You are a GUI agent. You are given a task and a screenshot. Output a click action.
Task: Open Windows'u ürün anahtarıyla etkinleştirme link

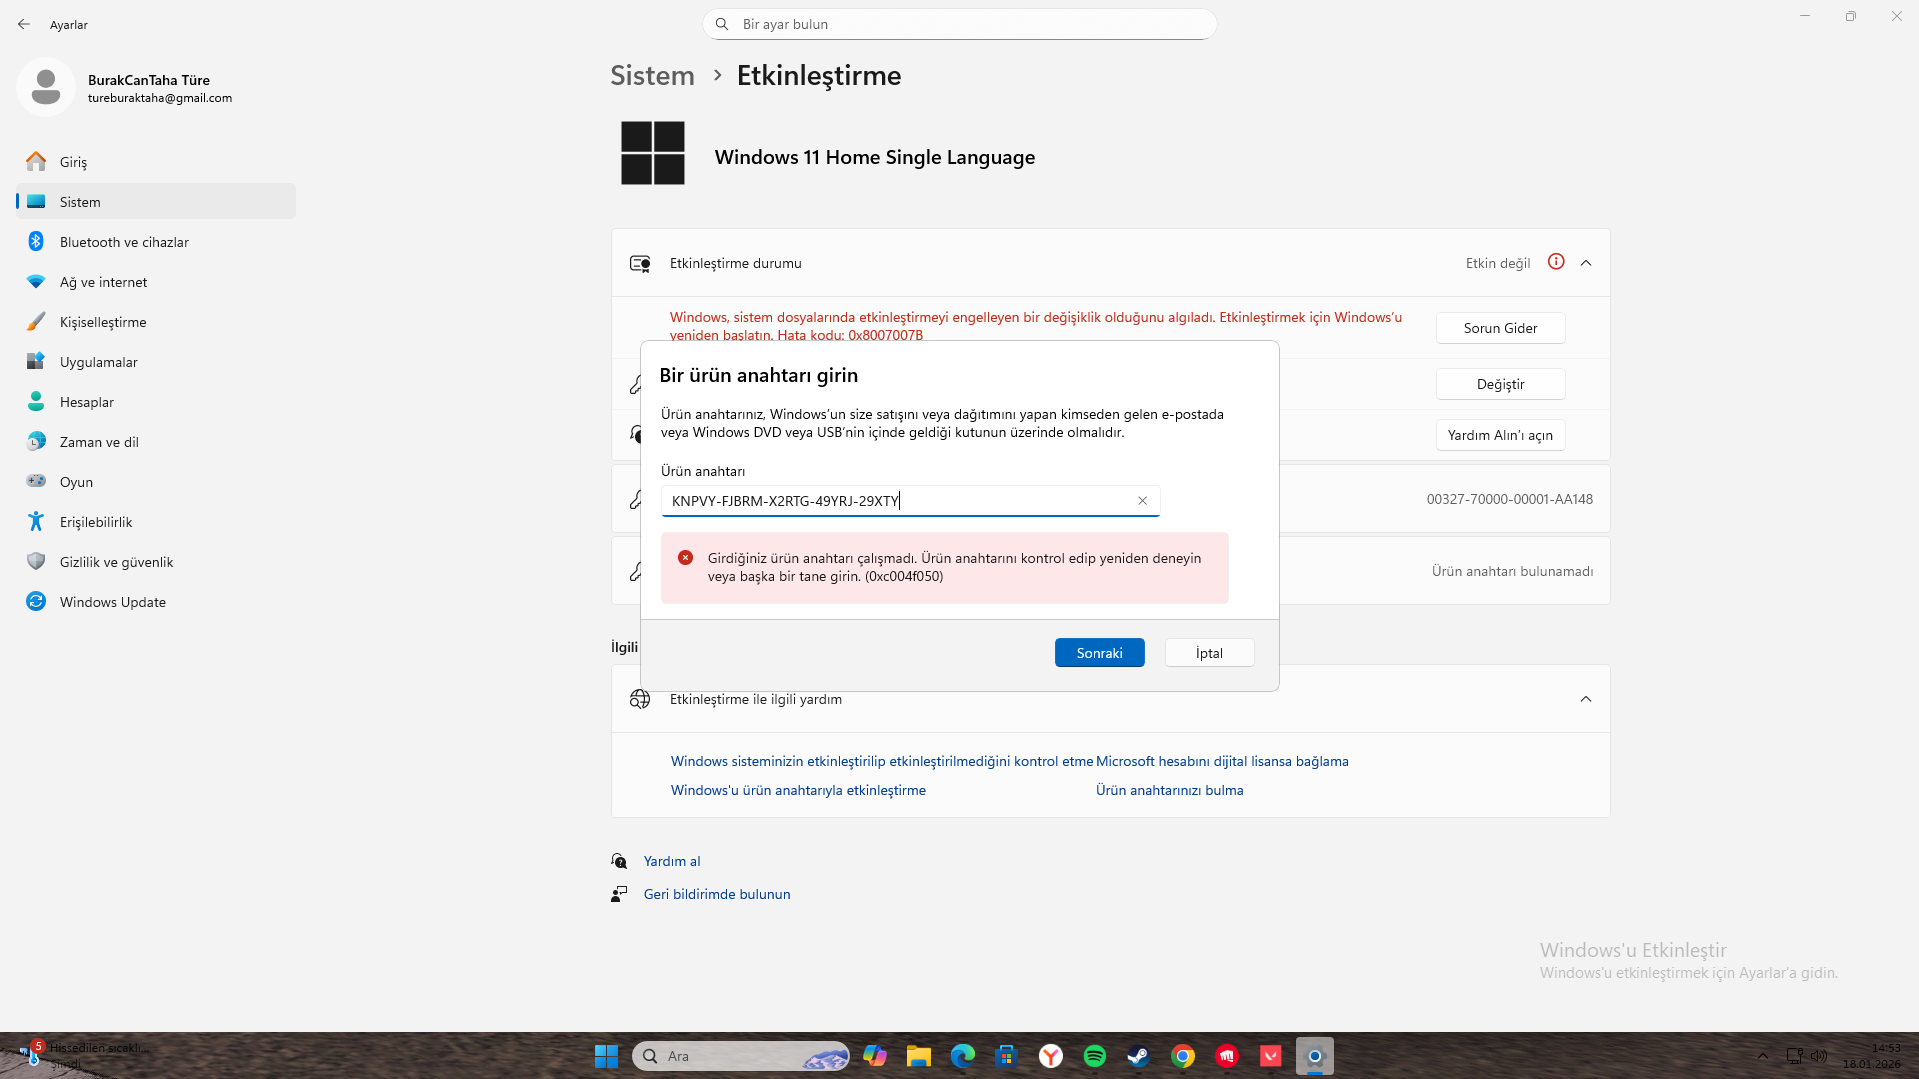(x=798, y=790)
